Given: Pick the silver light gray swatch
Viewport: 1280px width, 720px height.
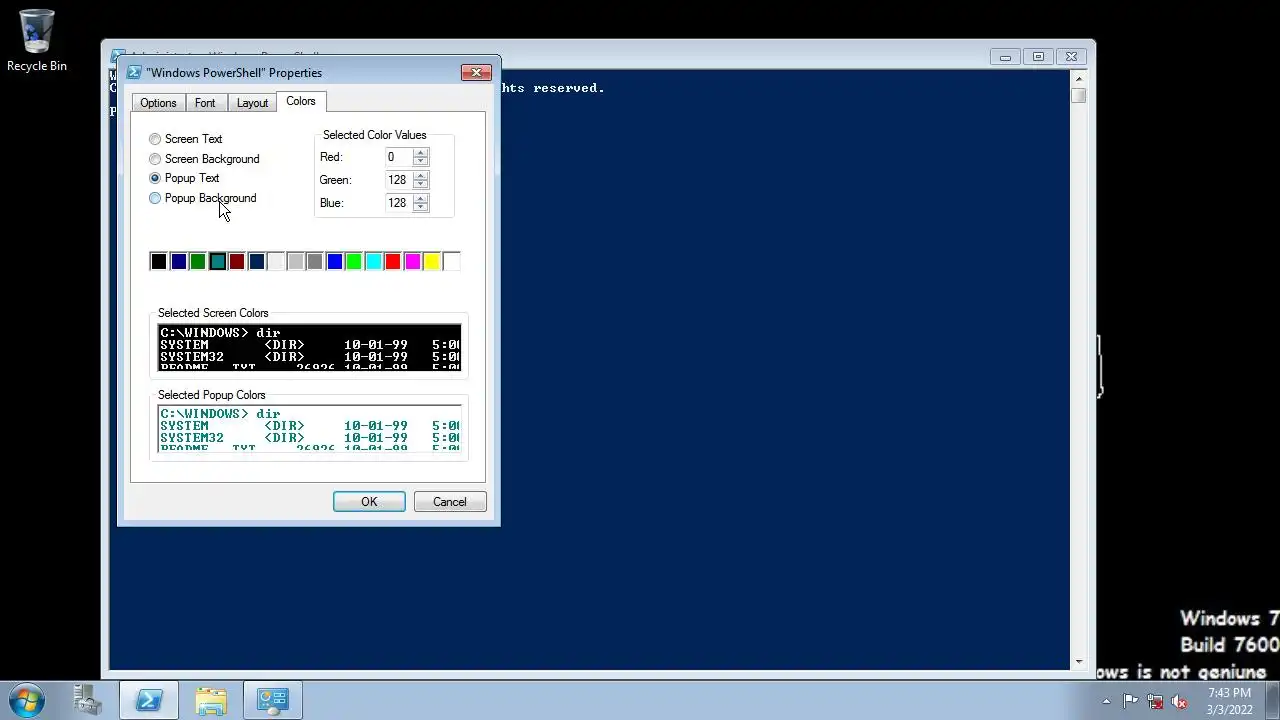Looking at the screenshot, I should [295, 262].
